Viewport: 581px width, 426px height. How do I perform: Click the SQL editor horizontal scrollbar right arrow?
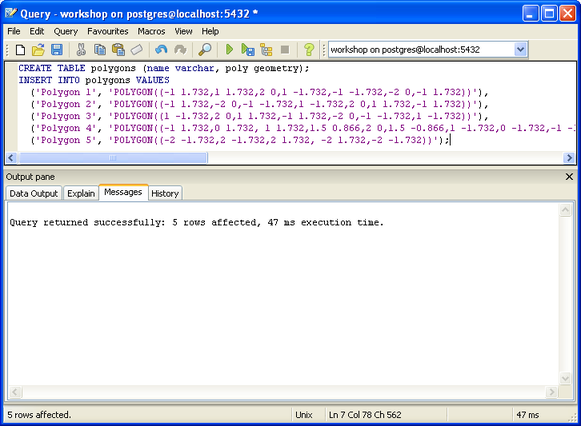point(569,158)
